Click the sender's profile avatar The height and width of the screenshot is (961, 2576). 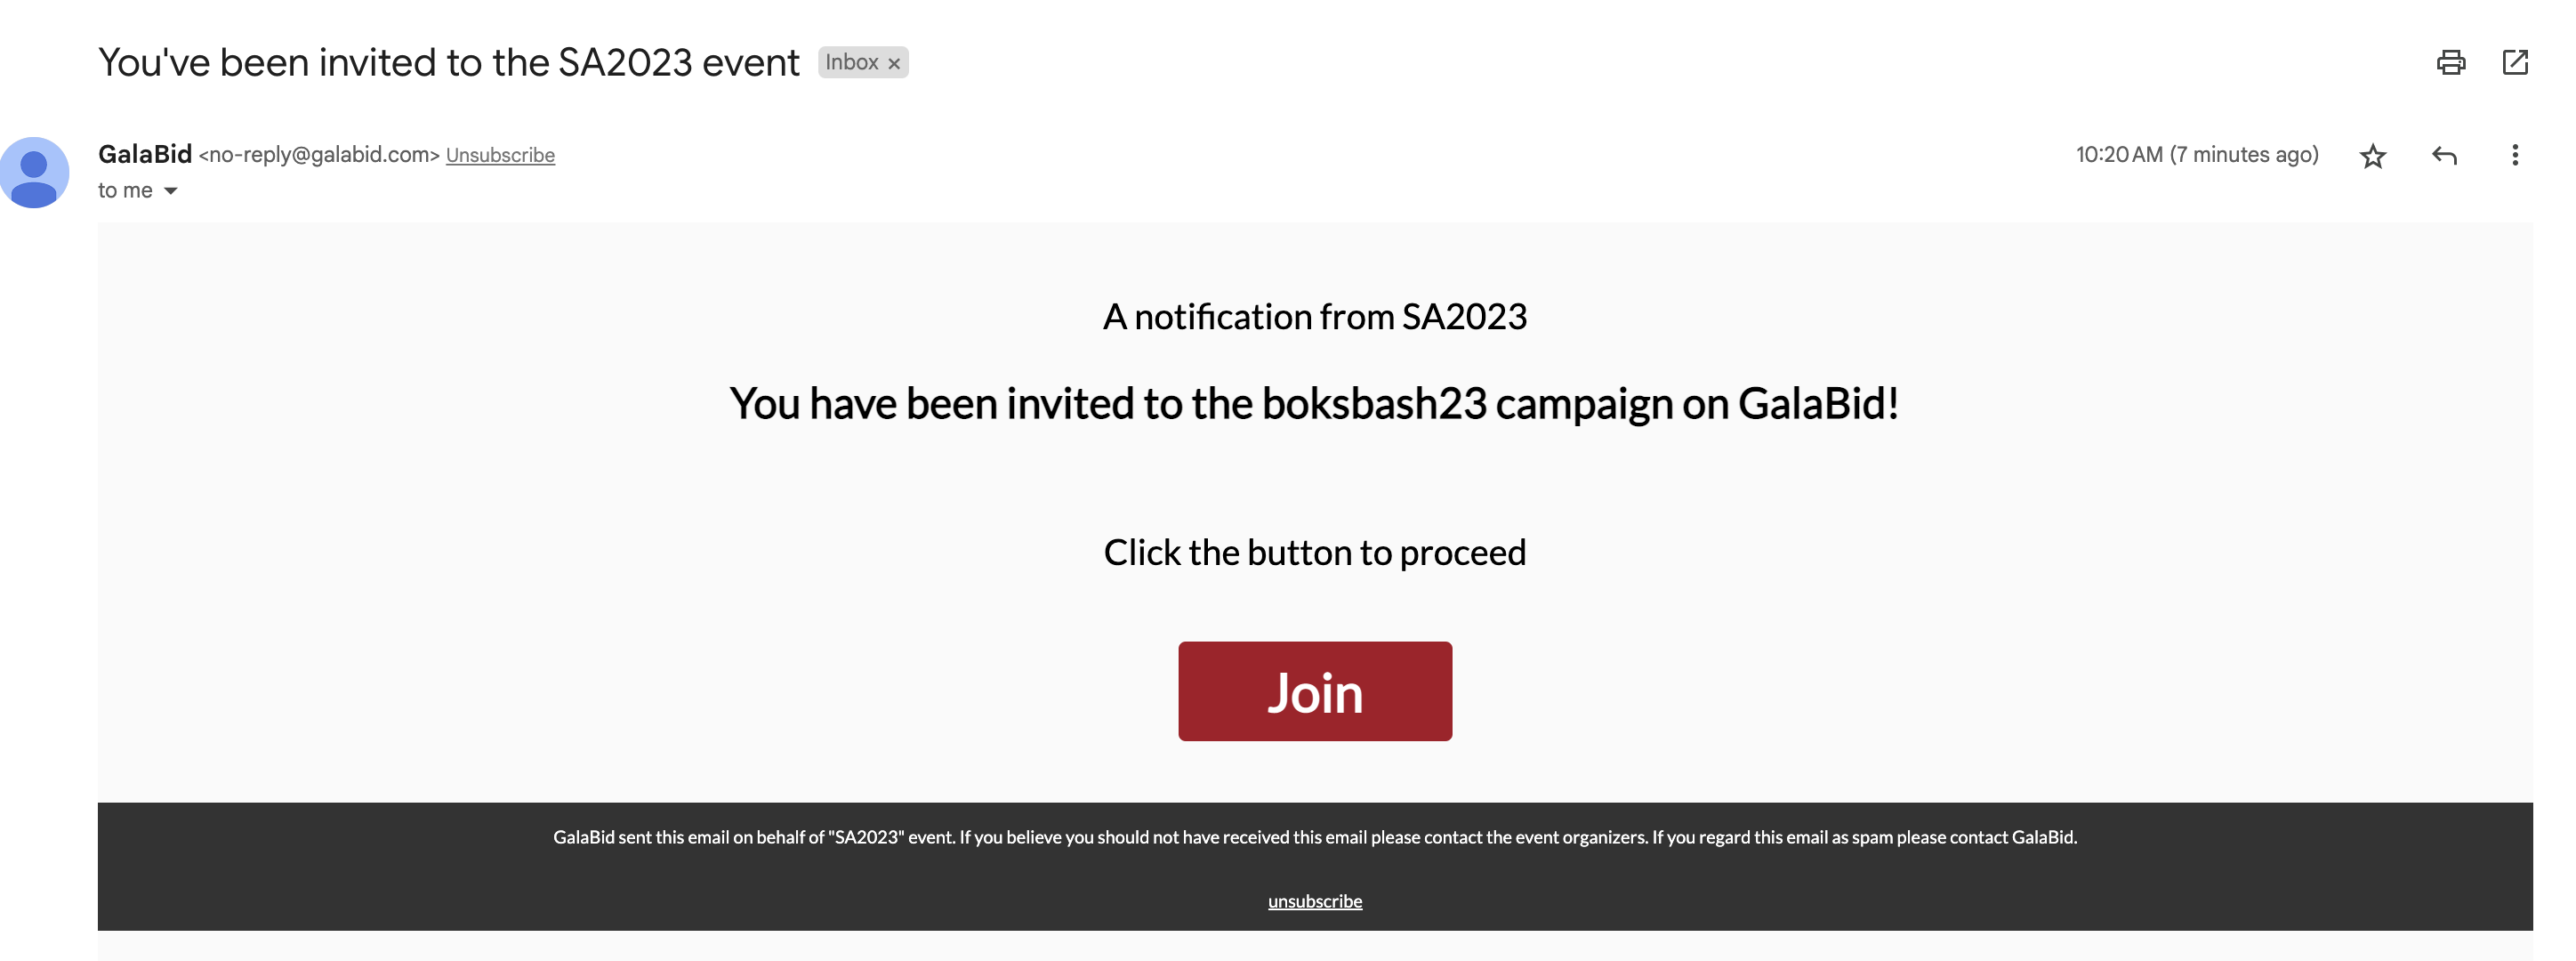click(x=35, y=172)
